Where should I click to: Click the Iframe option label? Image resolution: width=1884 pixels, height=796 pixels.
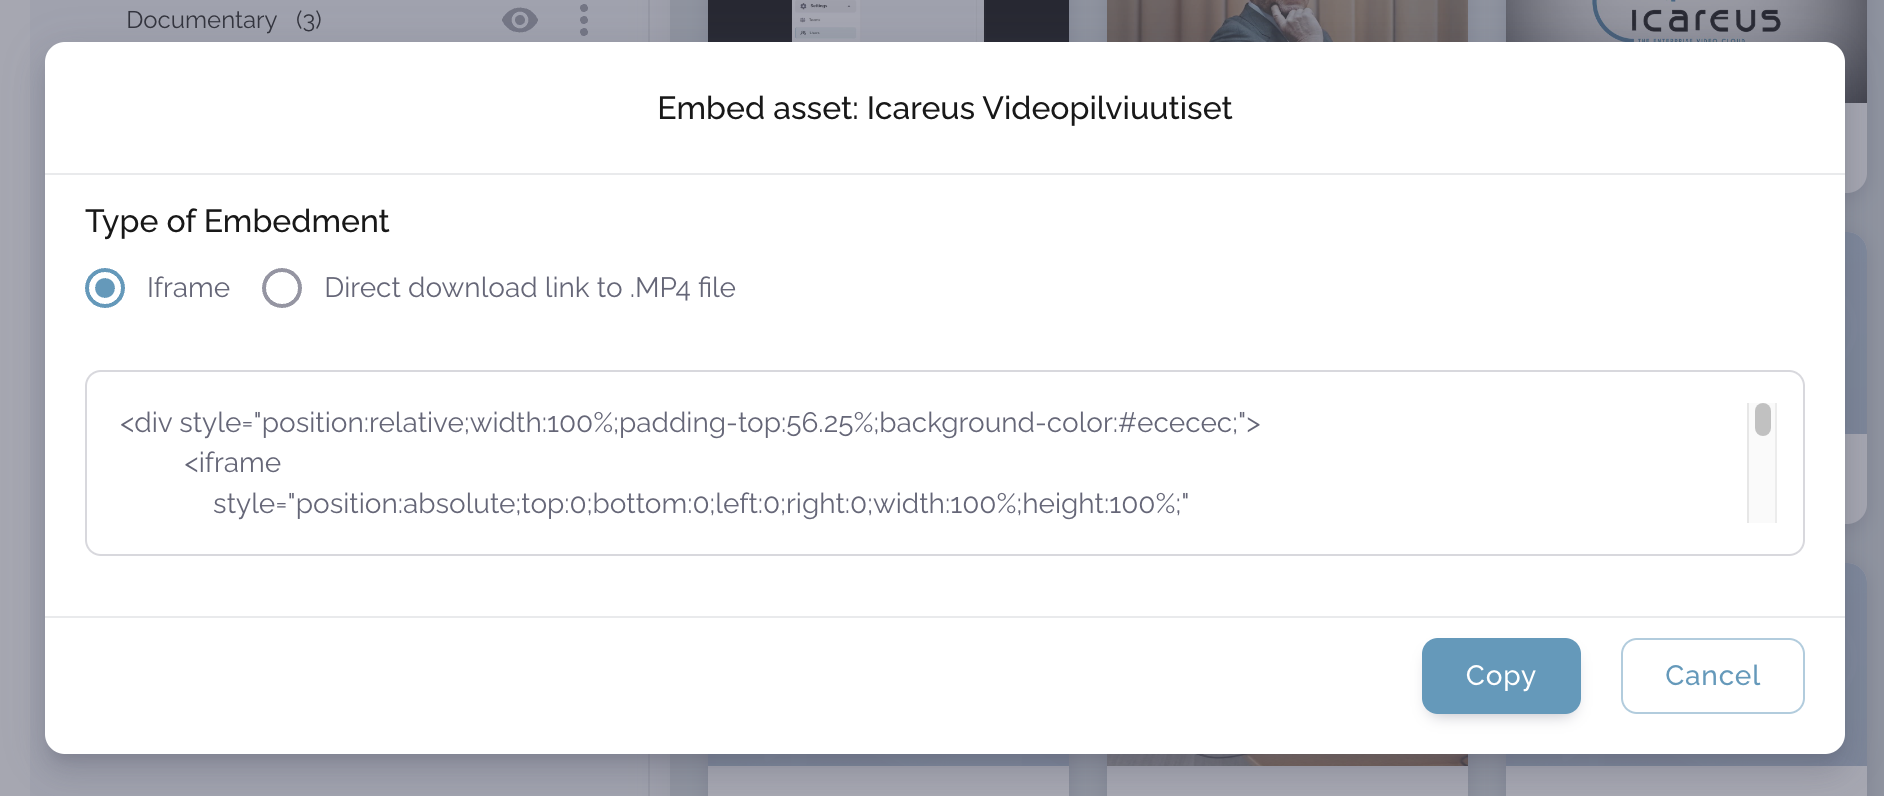(x=188, y=288)
